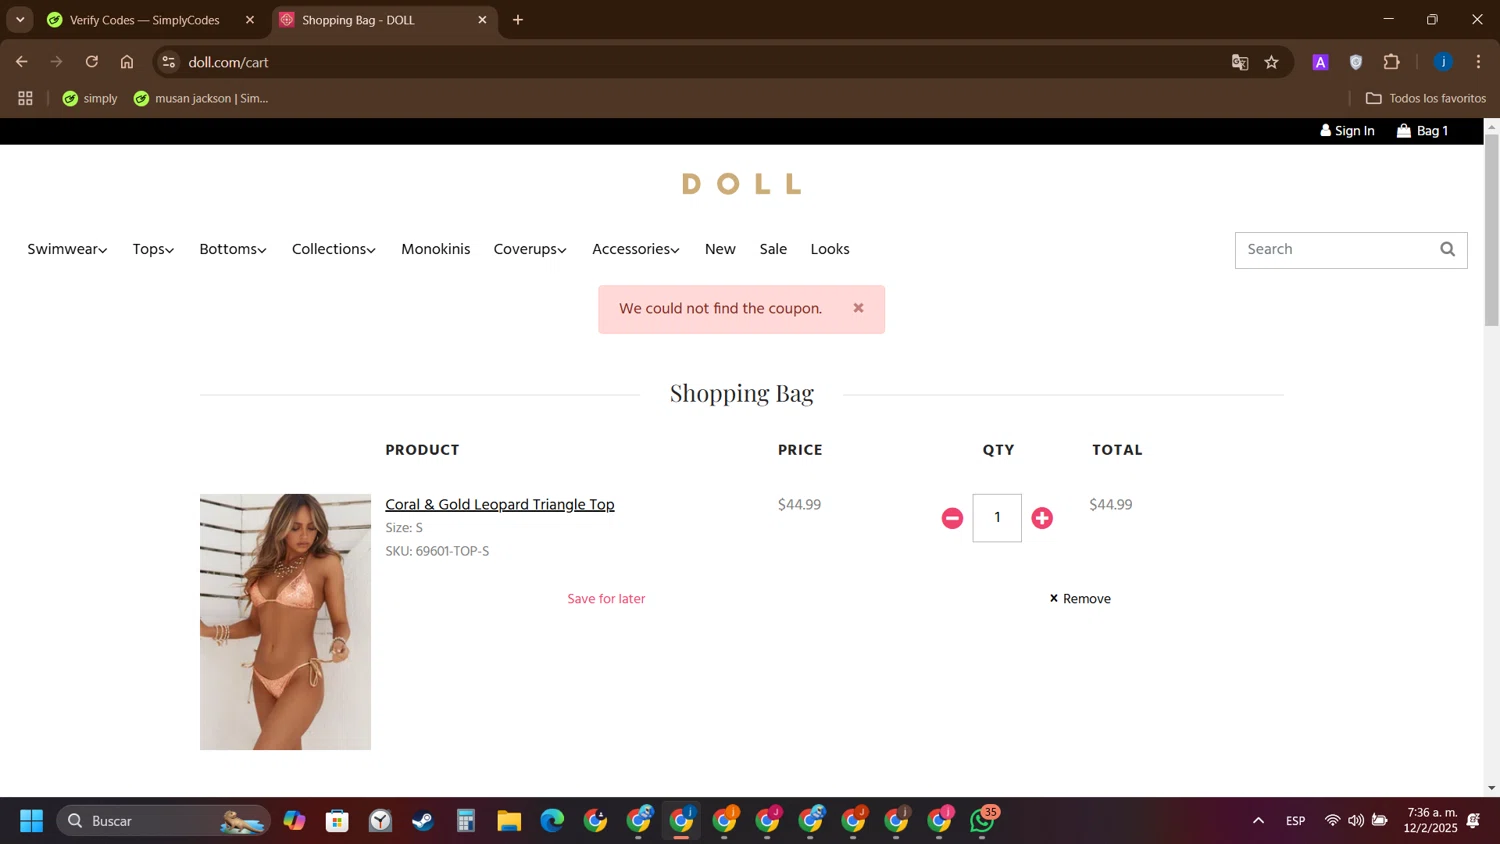This screenshot has height=844, width=1500.
Task: Click Sign In in the top bar
Action: pos(1347,131)
